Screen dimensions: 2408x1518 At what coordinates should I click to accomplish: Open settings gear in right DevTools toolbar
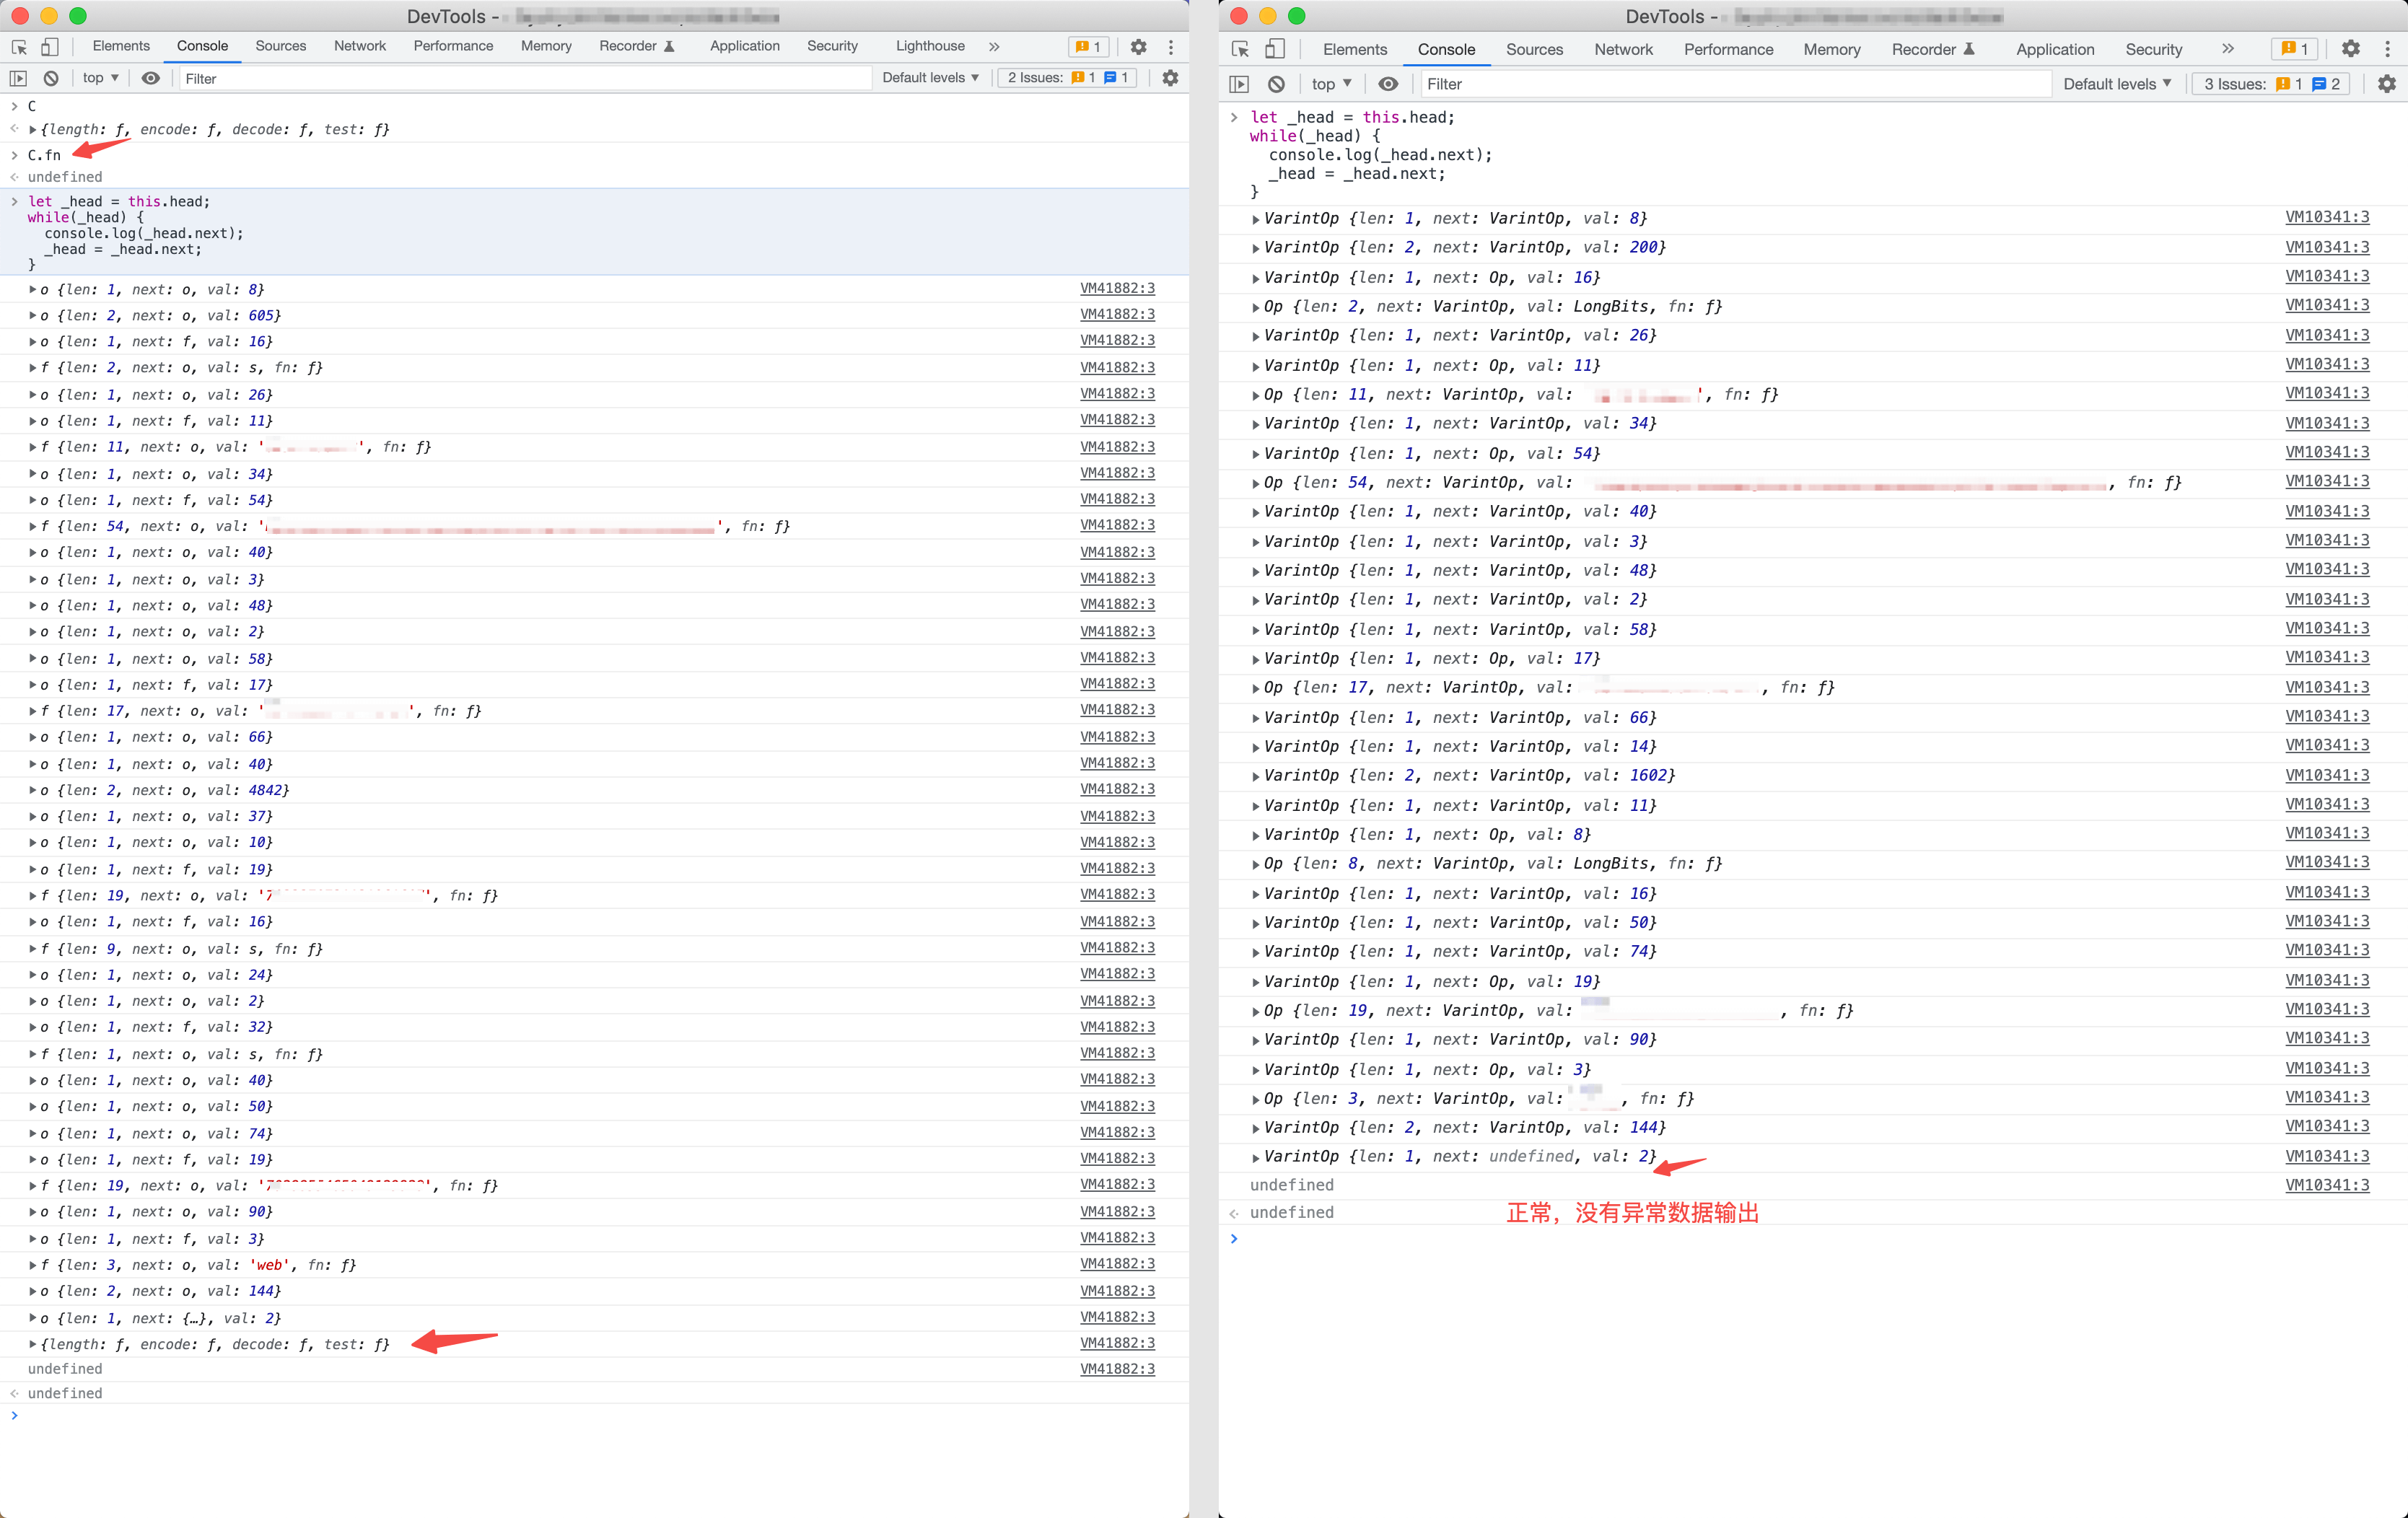(2351, 49)
